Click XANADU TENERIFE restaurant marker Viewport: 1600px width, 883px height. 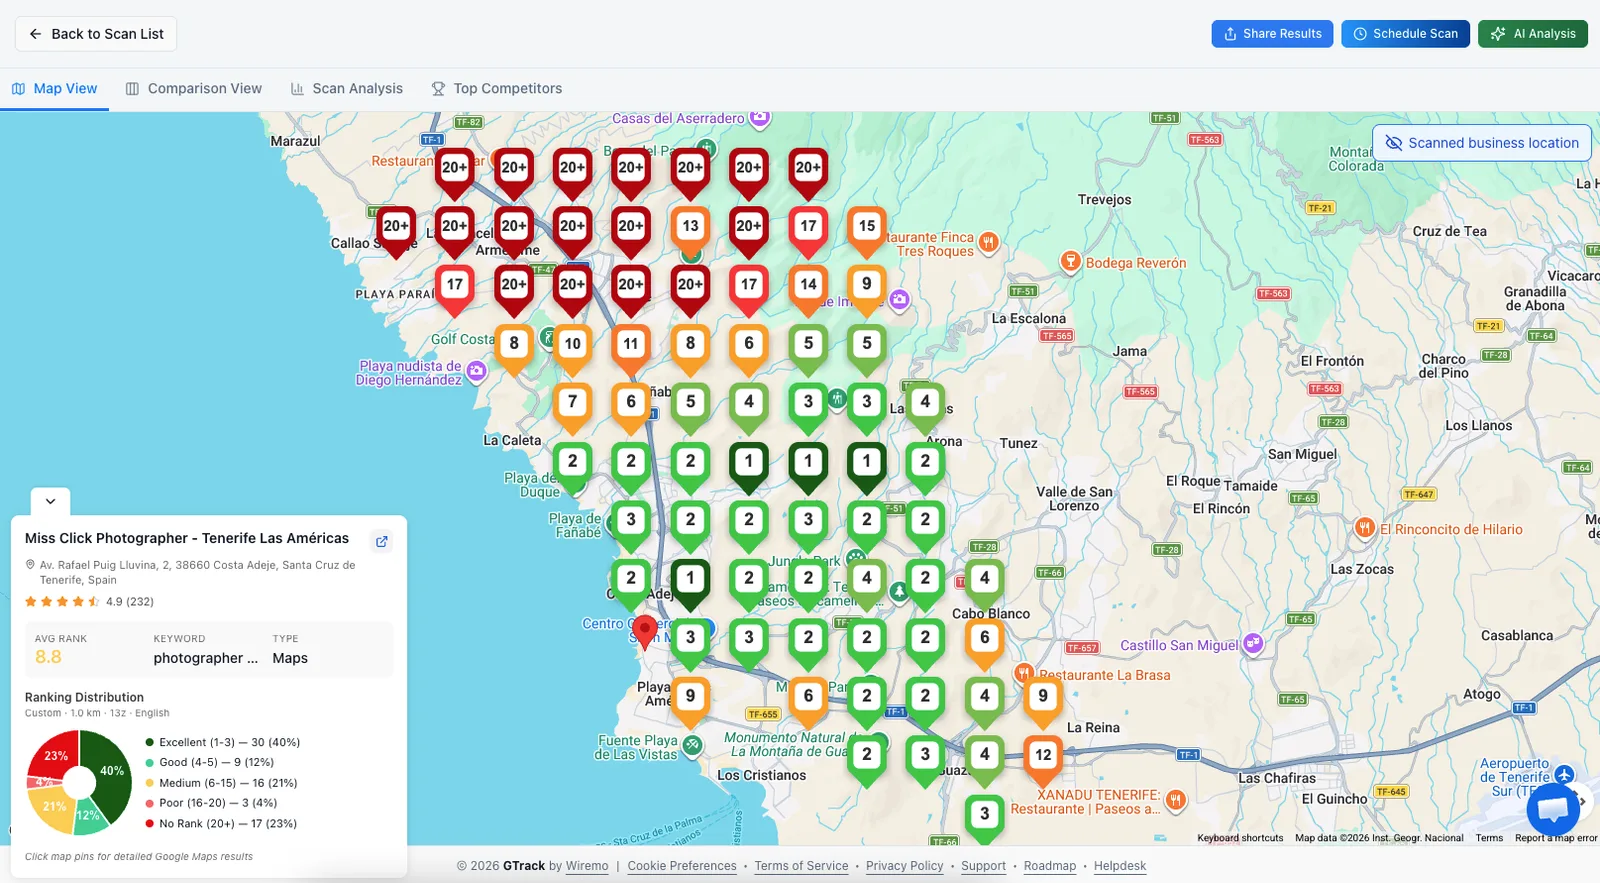(1176, 799)
